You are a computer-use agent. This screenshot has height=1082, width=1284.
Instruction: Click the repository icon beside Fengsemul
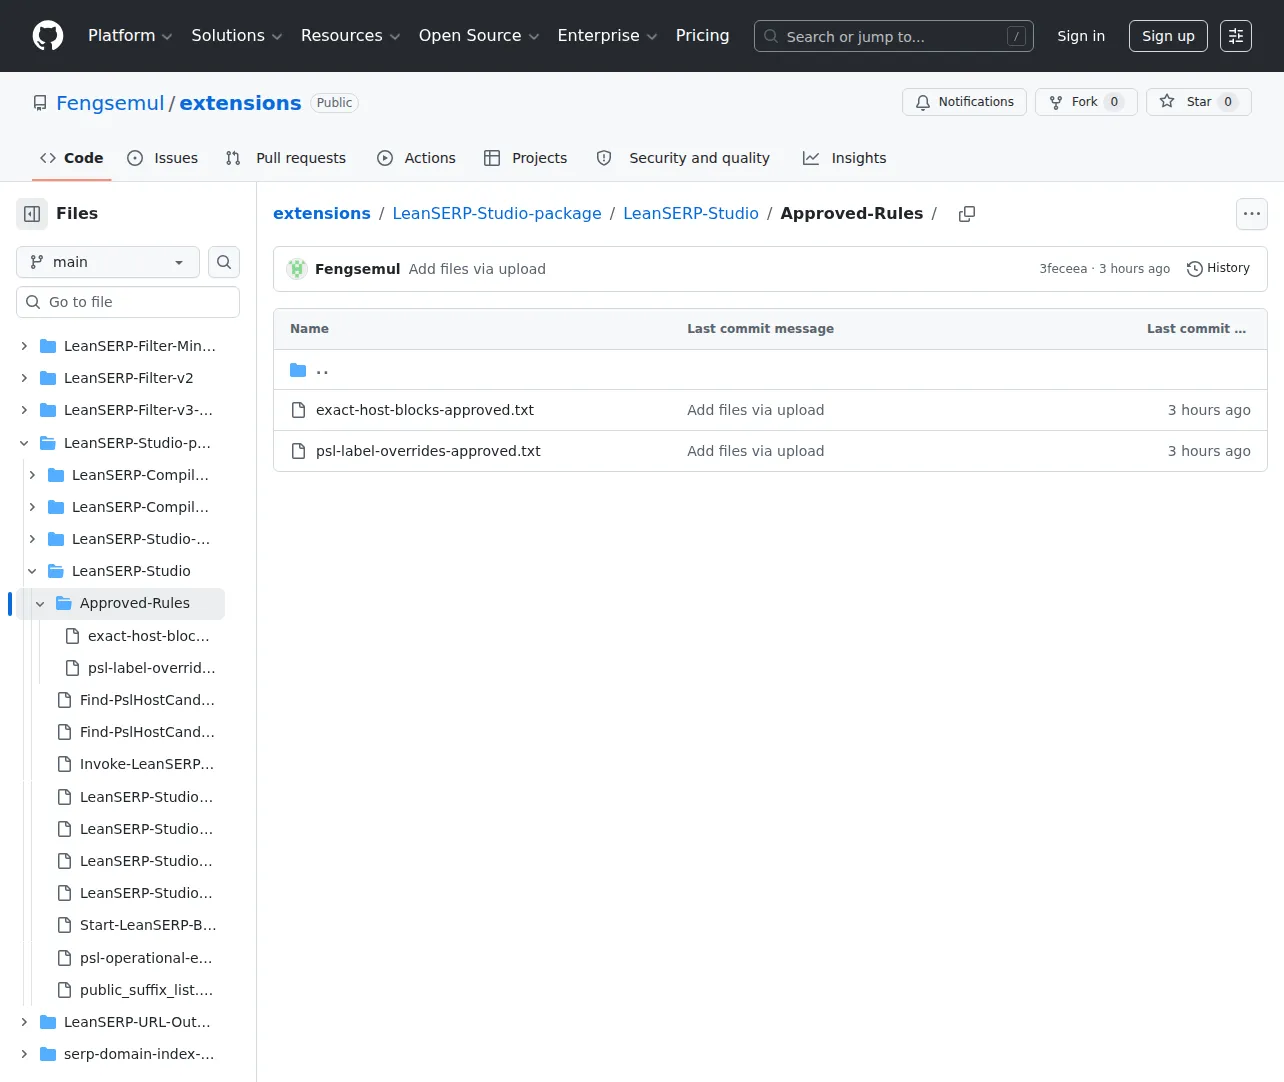[40, 103]
